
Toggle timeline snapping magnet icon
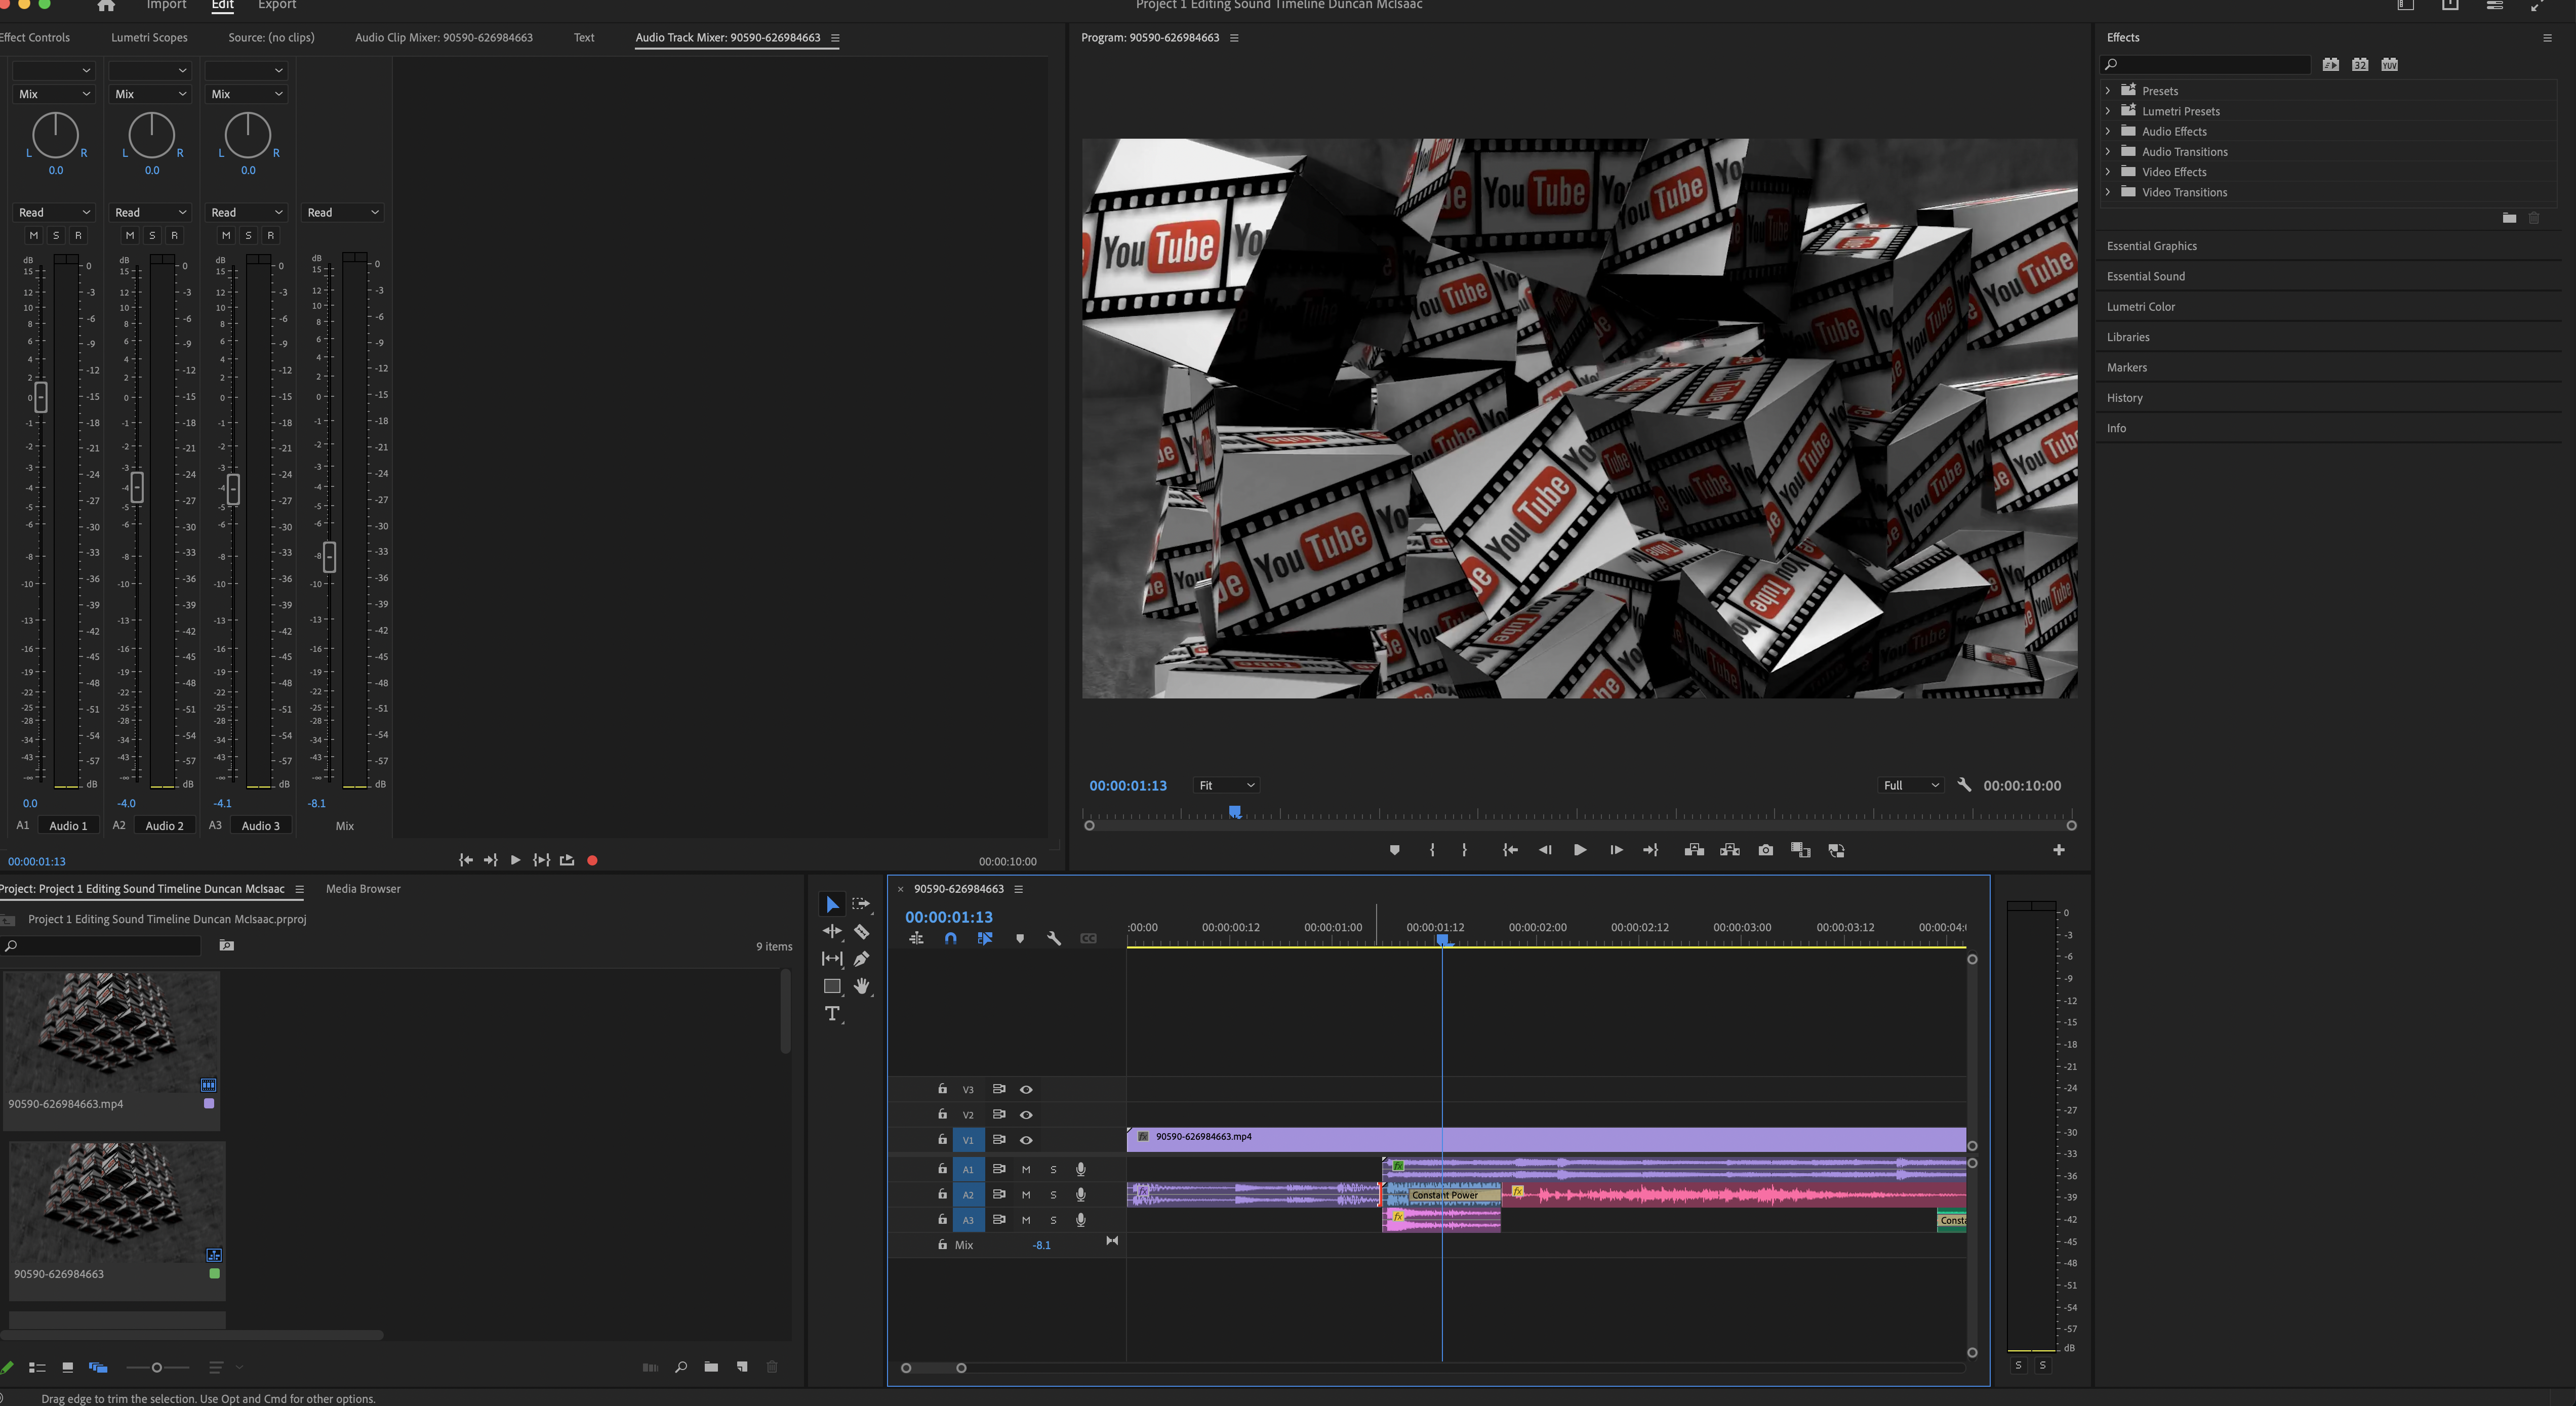[x=950, y=938]
